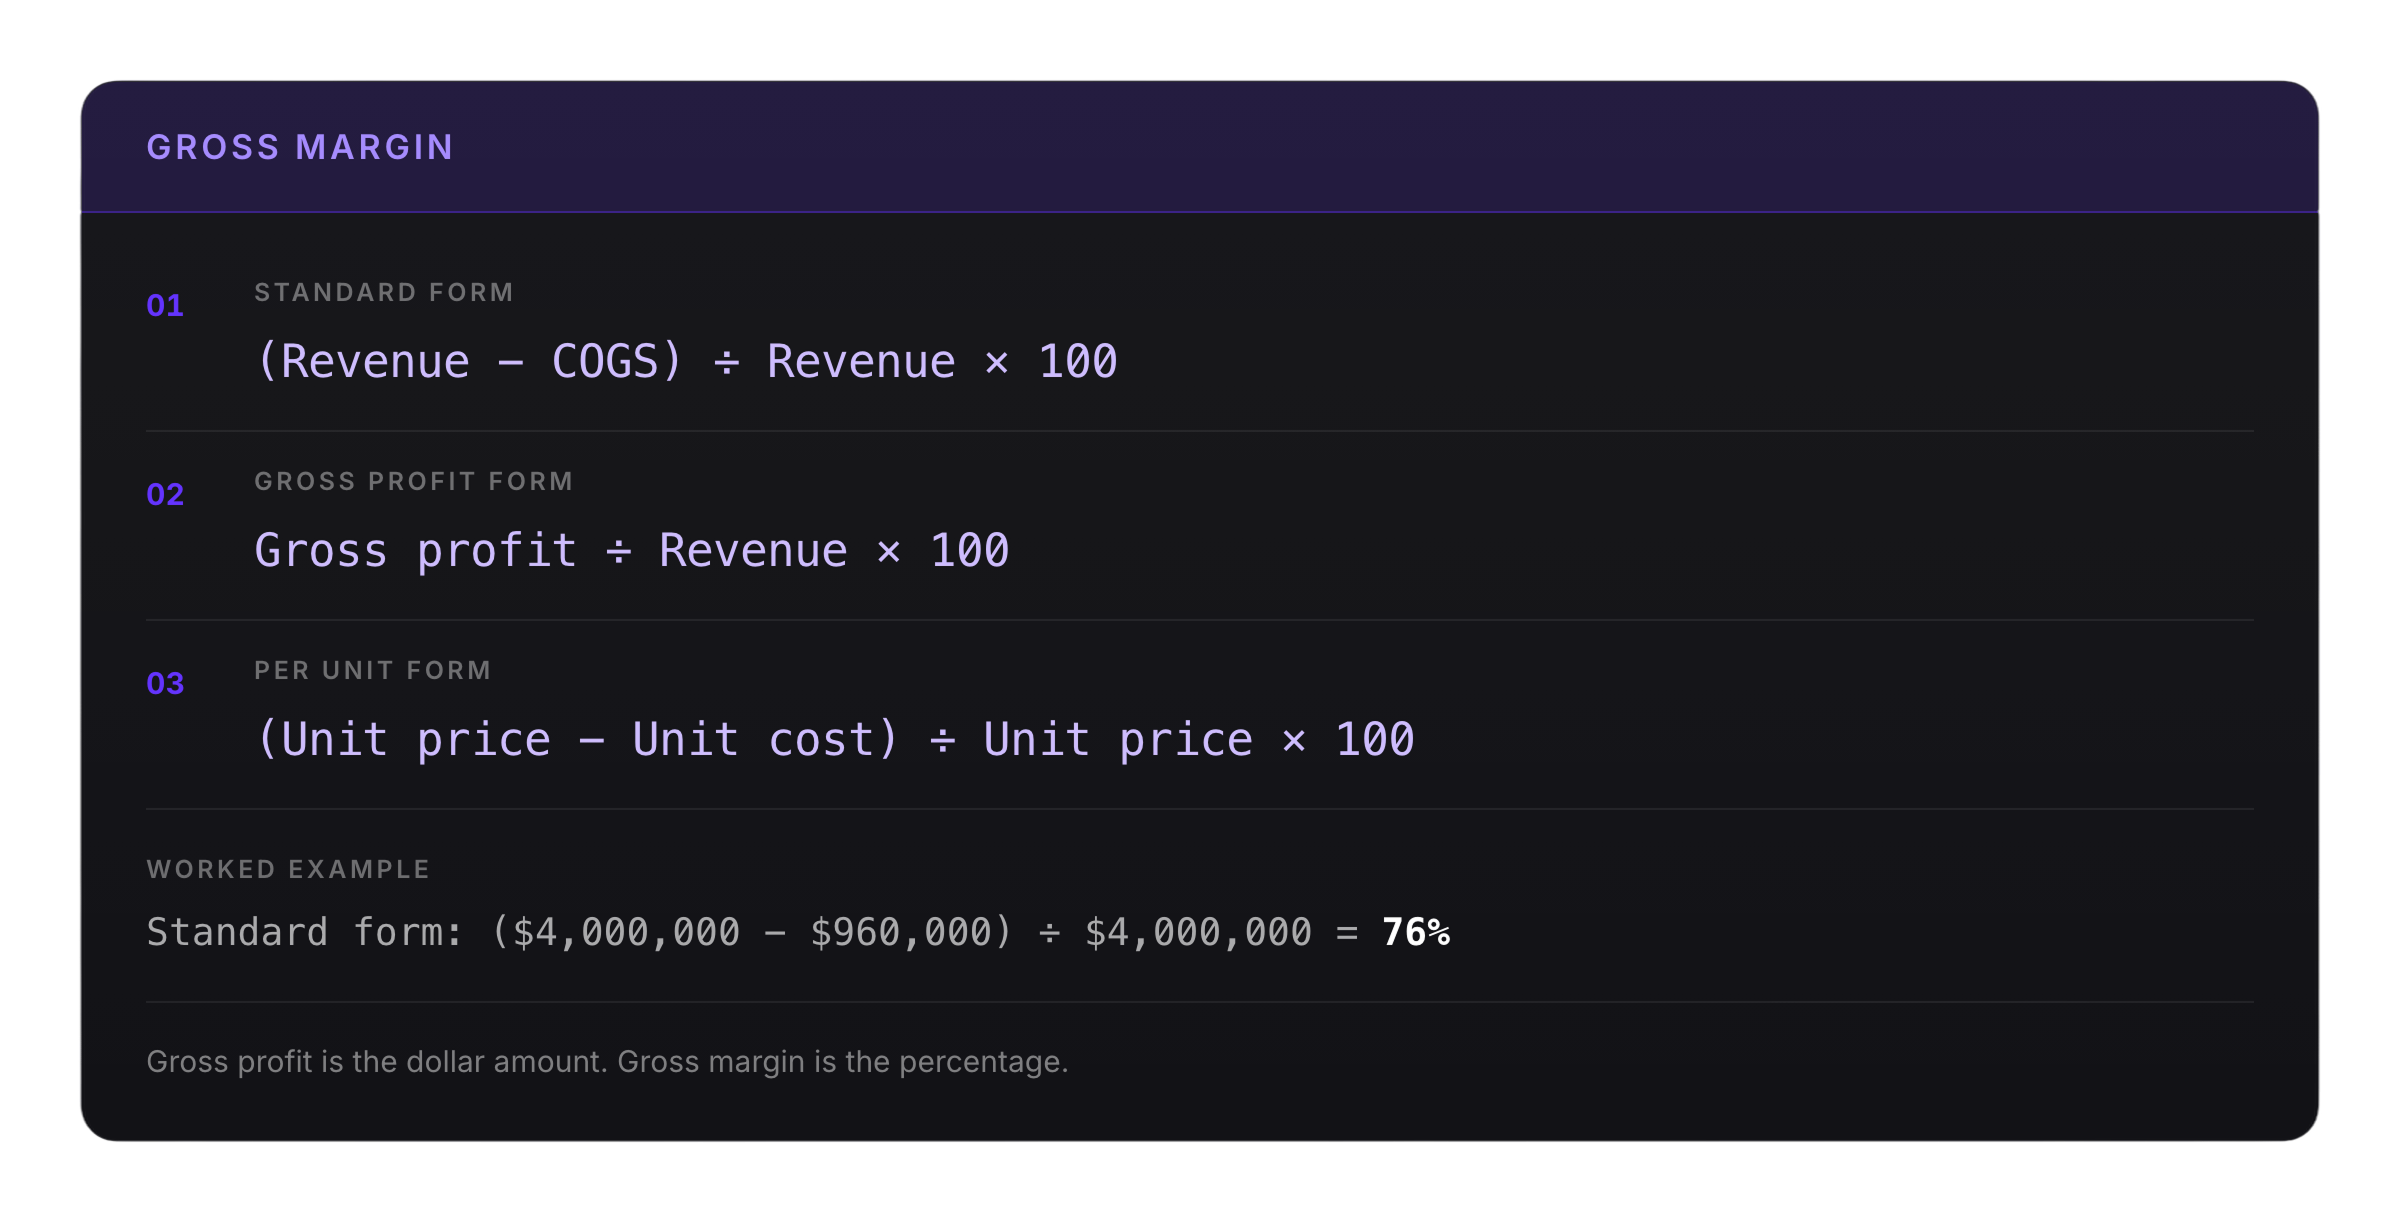Click the GROSS MARGIN card title
Viewport: 2400px width, 1222px height.
tap(300, 147)
